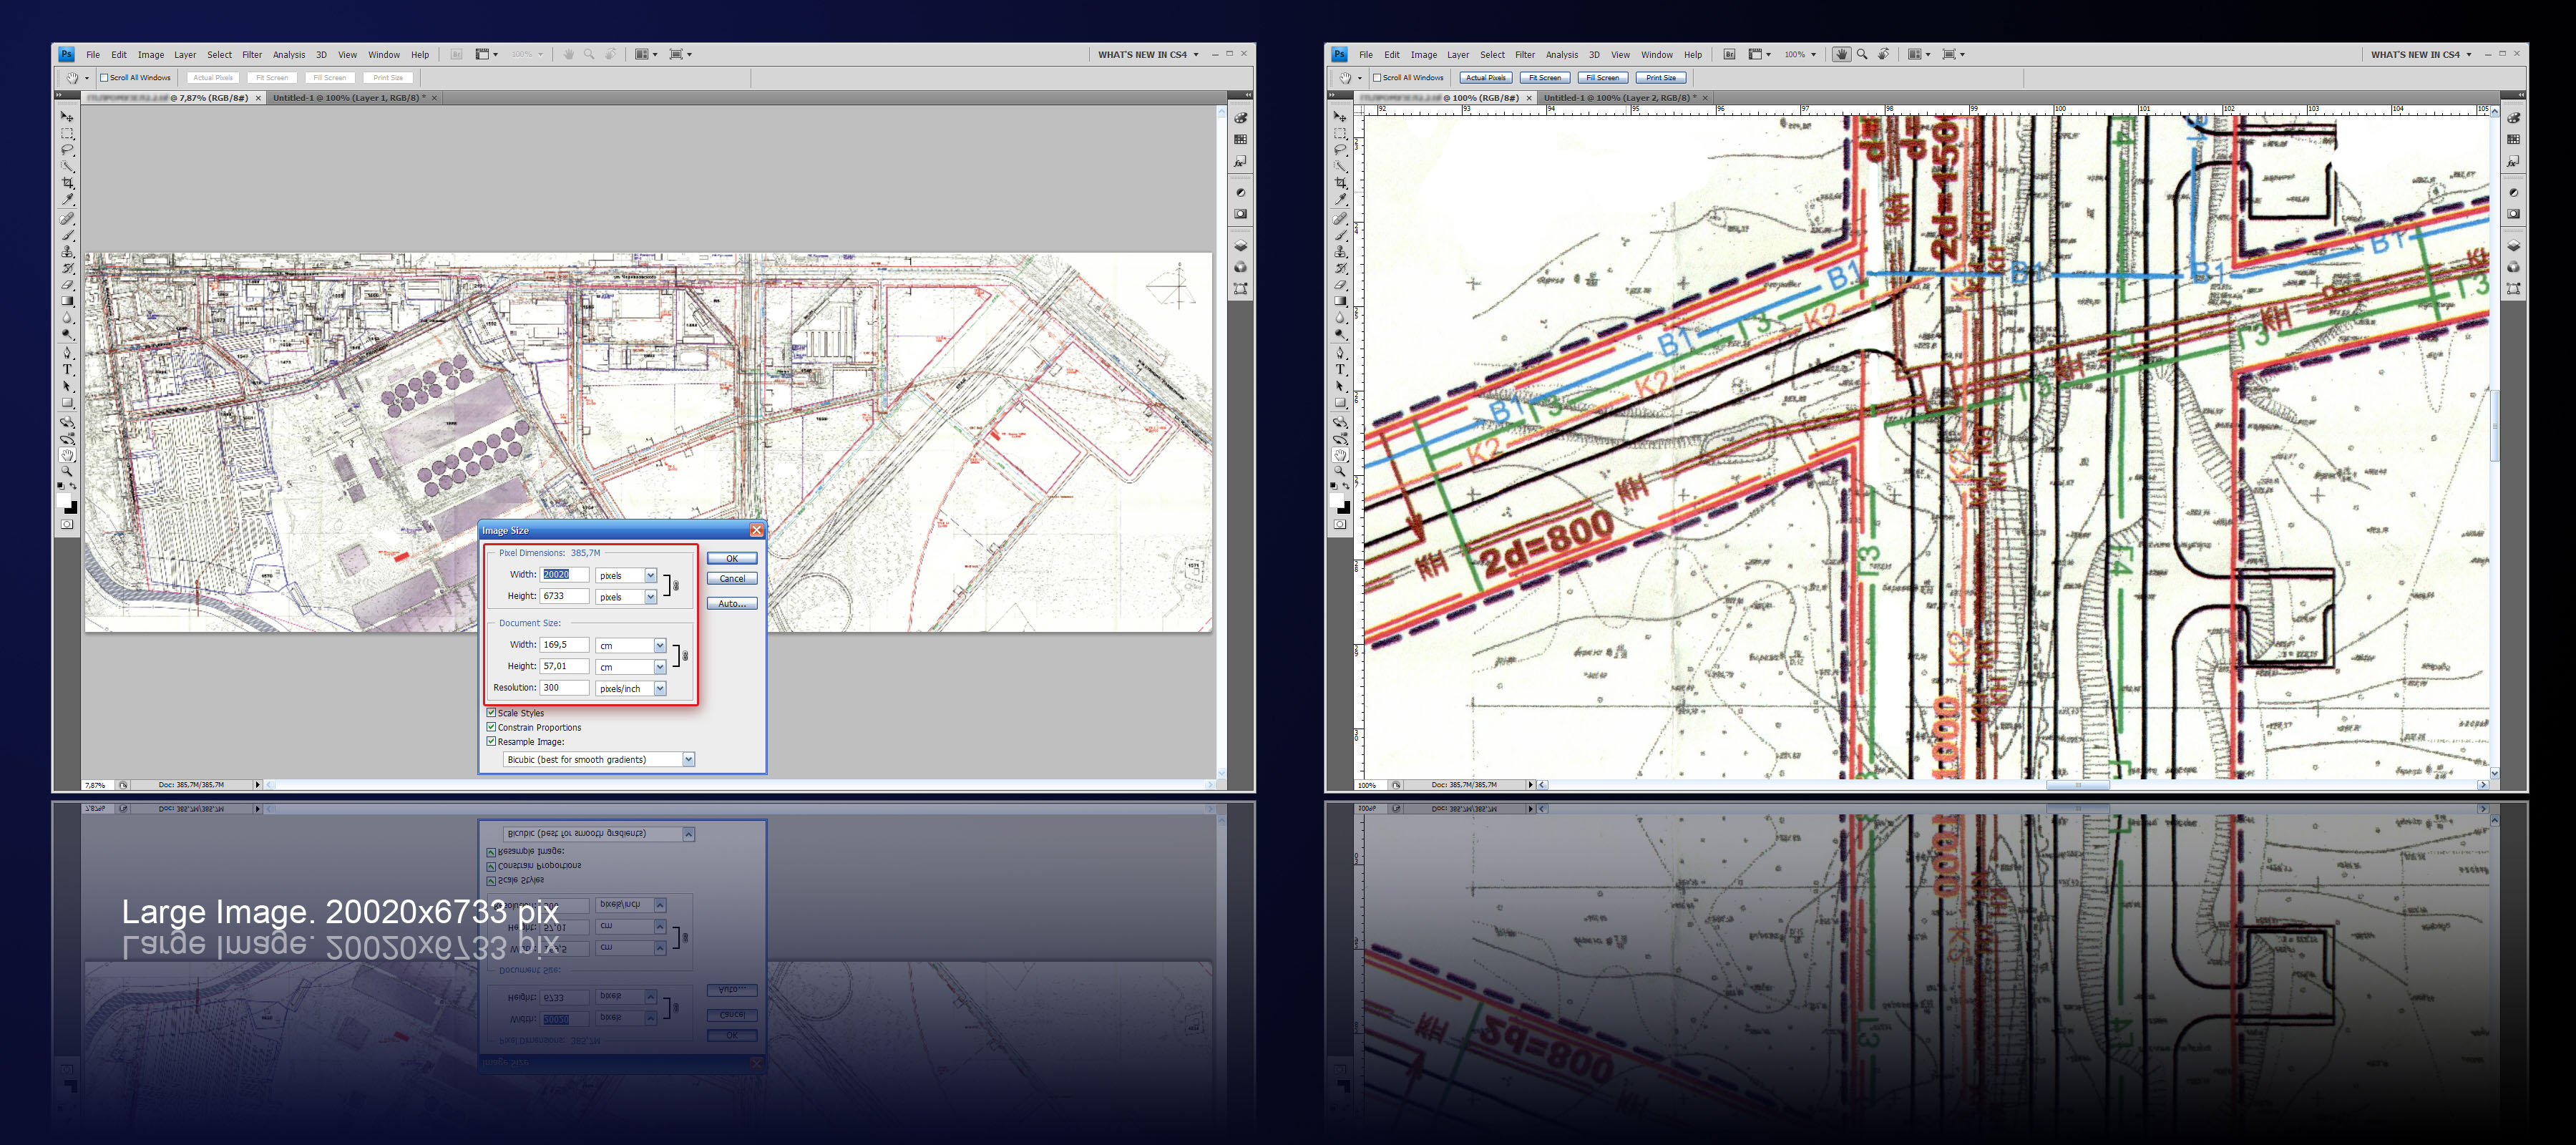Disable the Resample Image checkbox
Screen dimensions: 2576x1145
(492, 742)
